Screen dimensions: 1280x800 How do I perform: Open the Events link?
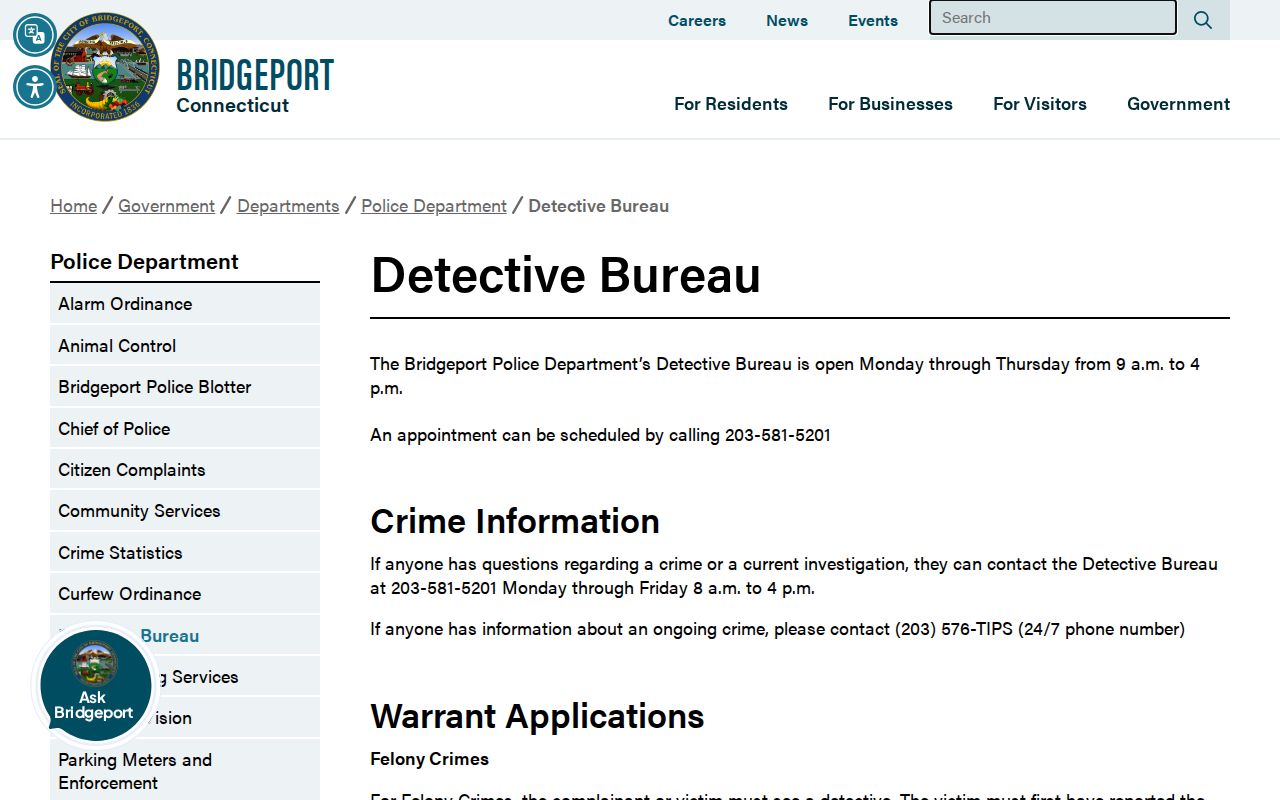pyautogui.click(x=873, y=20)
